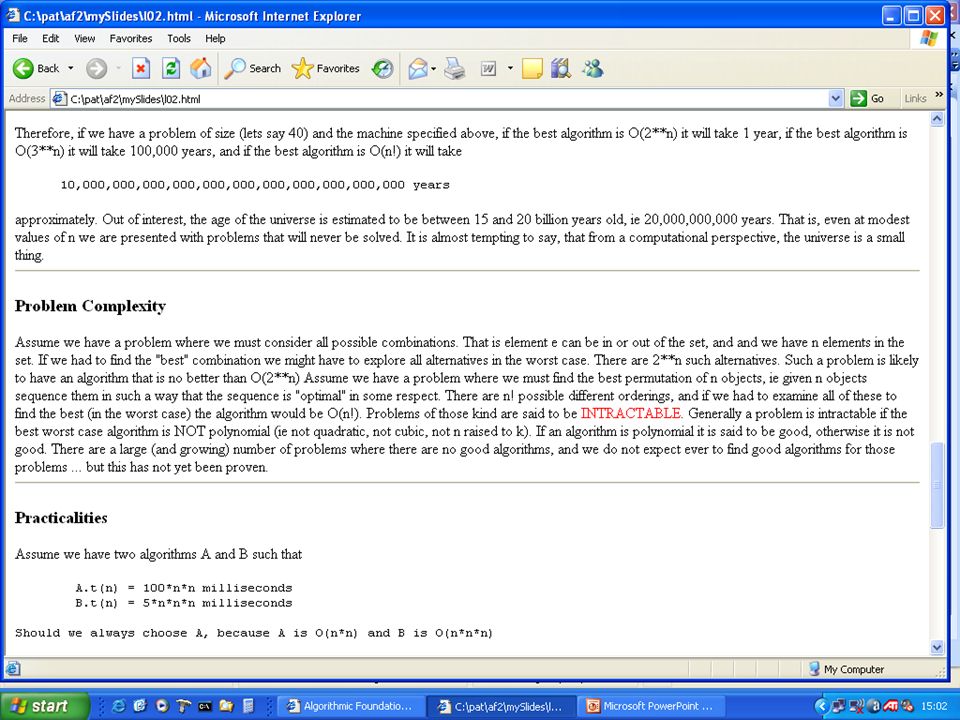Screen dimensions: 960x720
Task: Open the Tools menu
Action: click(179, 39)
